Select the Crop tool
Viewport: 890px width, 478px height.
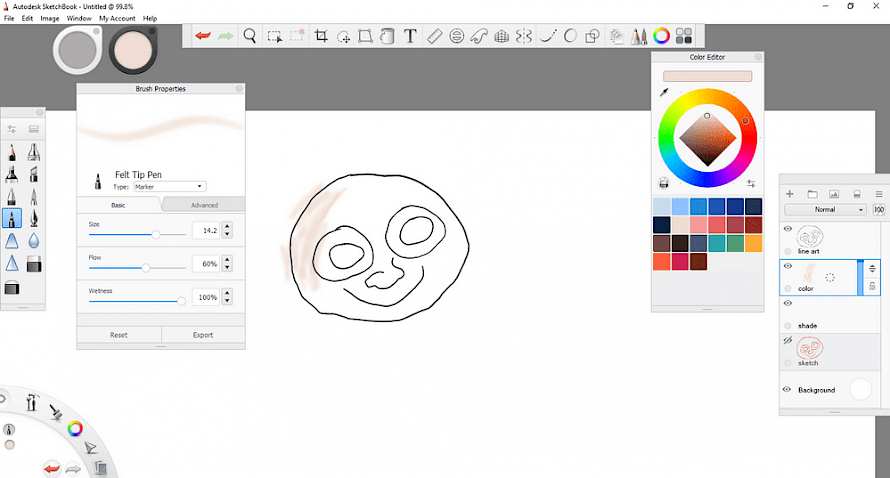[x=321, y=36]
